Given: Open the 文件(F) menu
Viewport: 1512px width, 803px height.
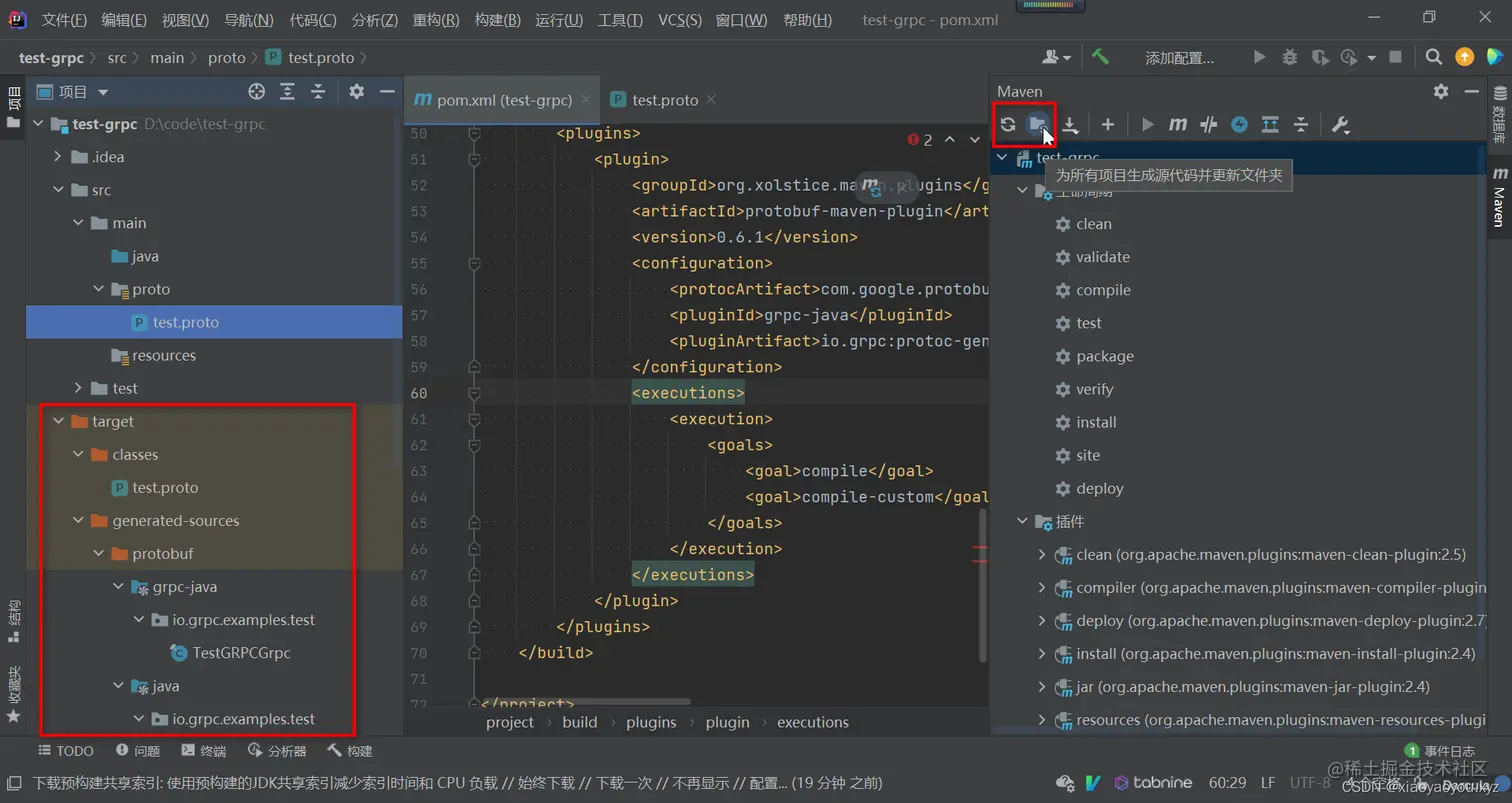Looking at the screenshot, I should (64, 20).
